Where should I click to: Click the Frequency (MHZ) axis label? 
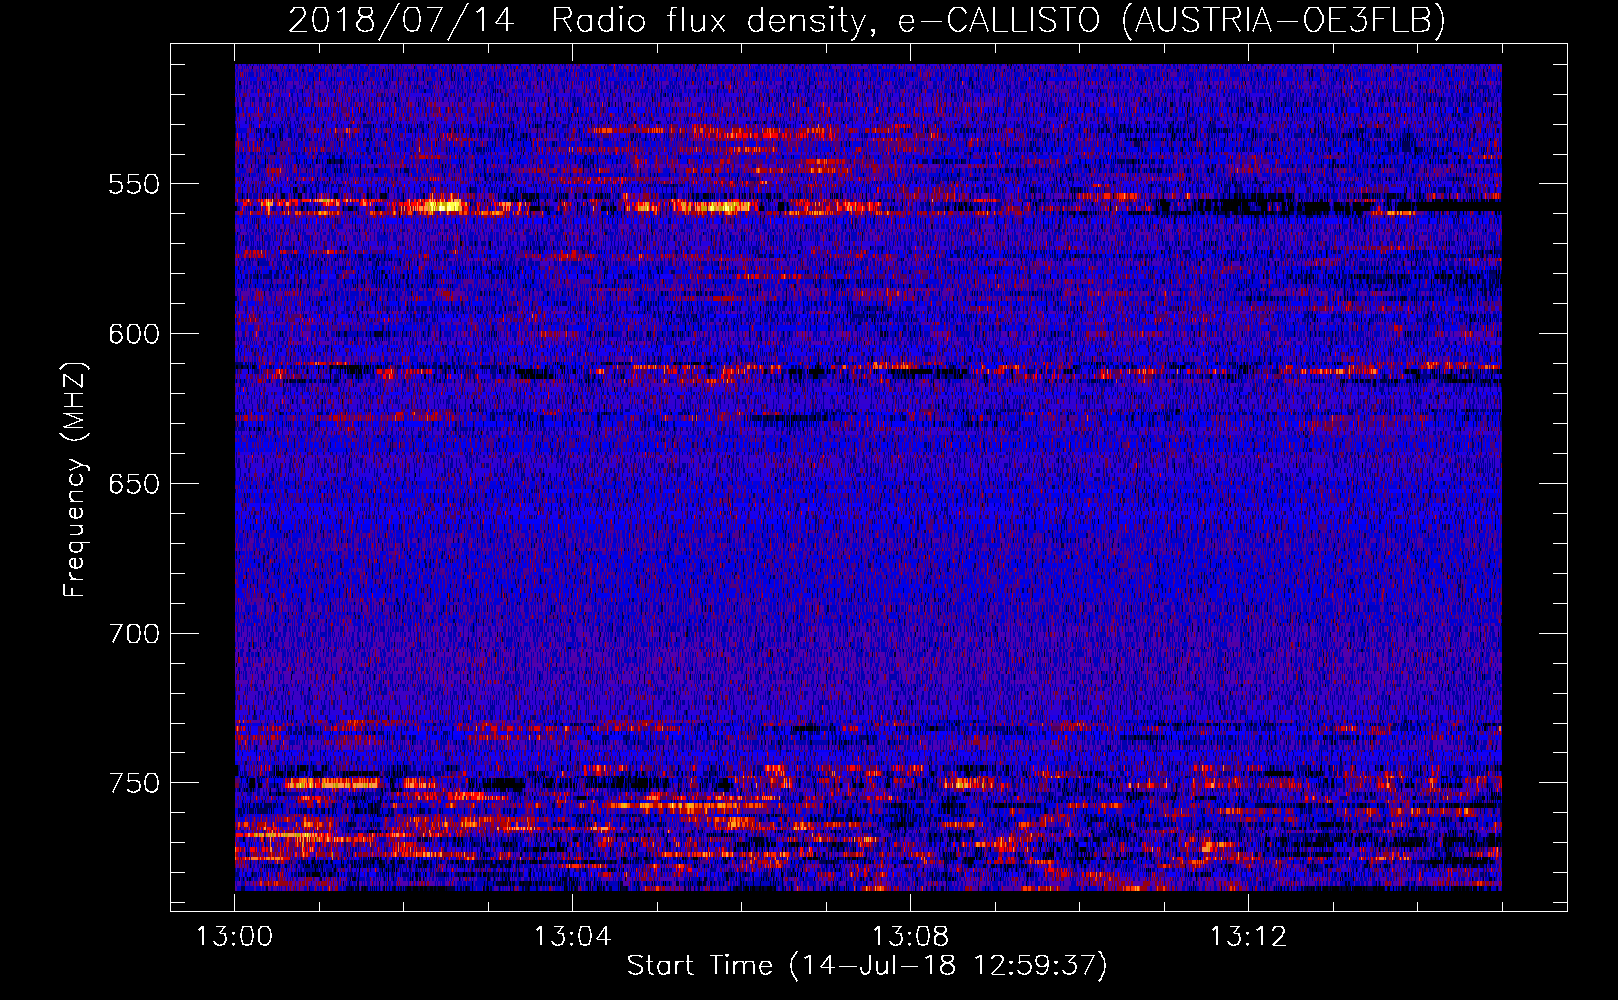click(75, 479)
